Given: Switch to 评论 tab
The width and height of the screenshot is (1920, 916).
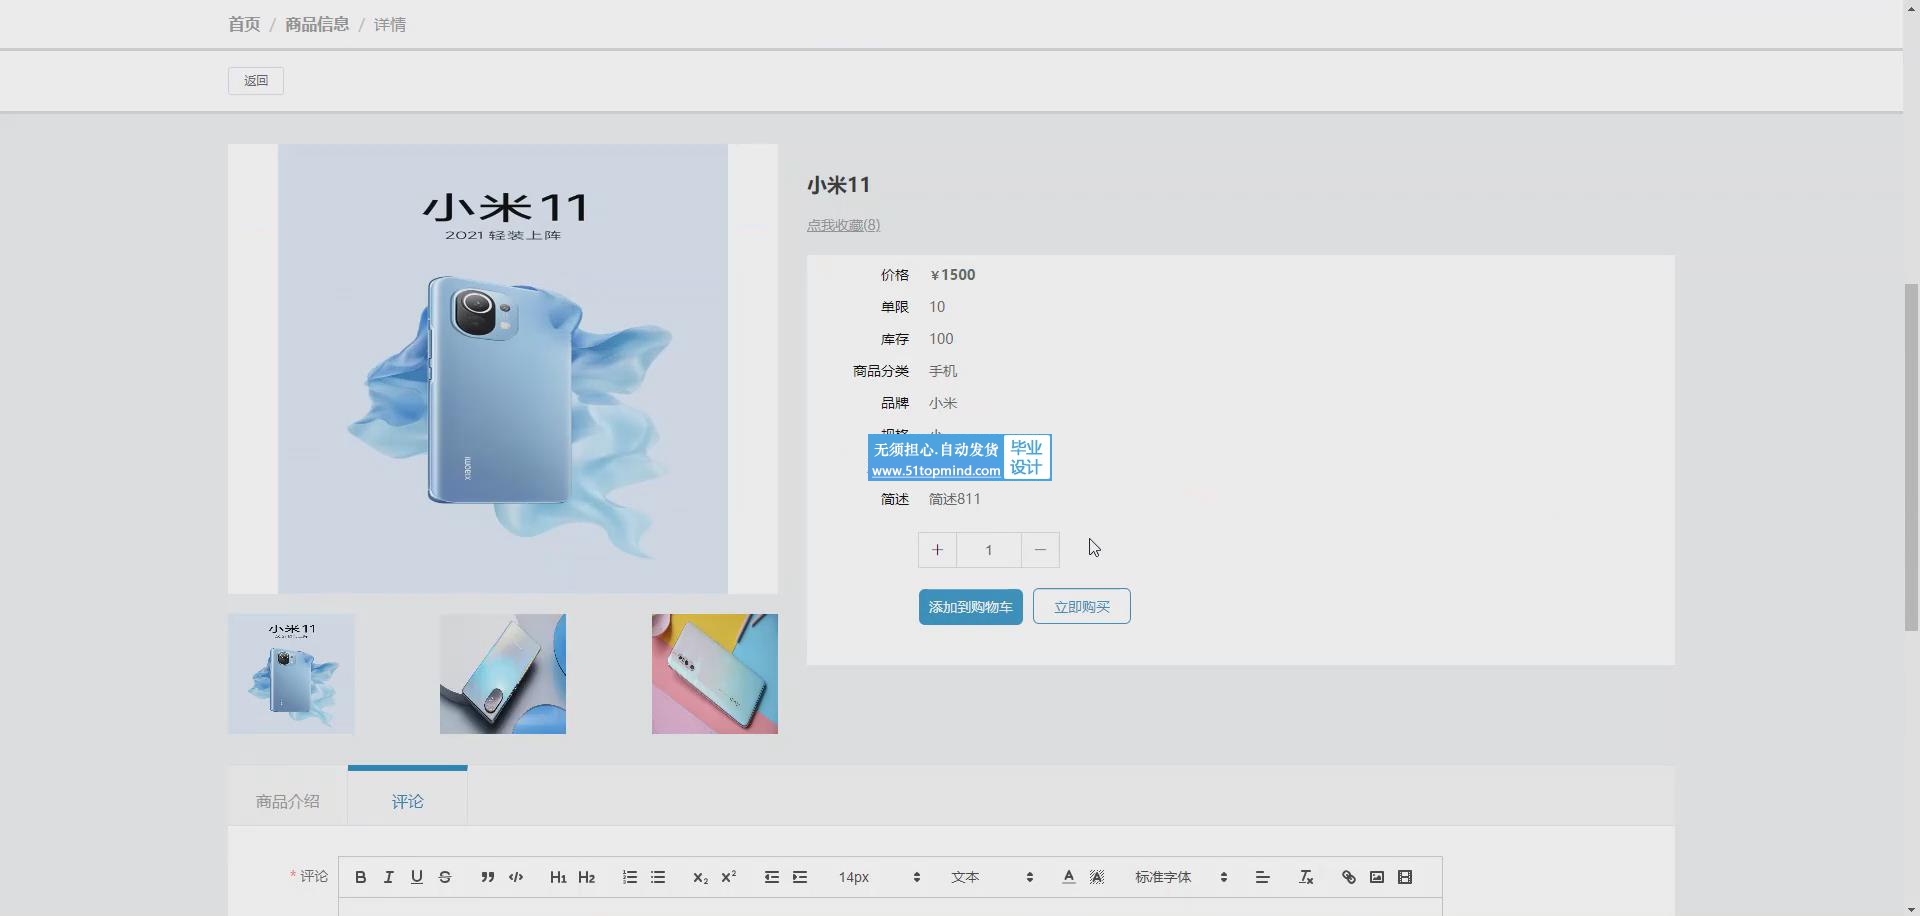Looking at the screenshot, I should tap(407, 801).
